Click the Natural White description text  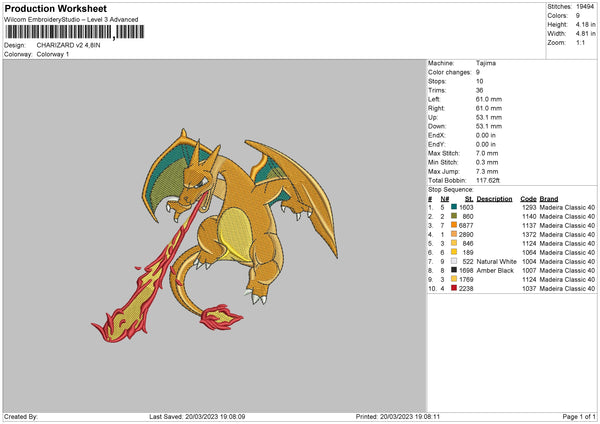pos(497,261)
